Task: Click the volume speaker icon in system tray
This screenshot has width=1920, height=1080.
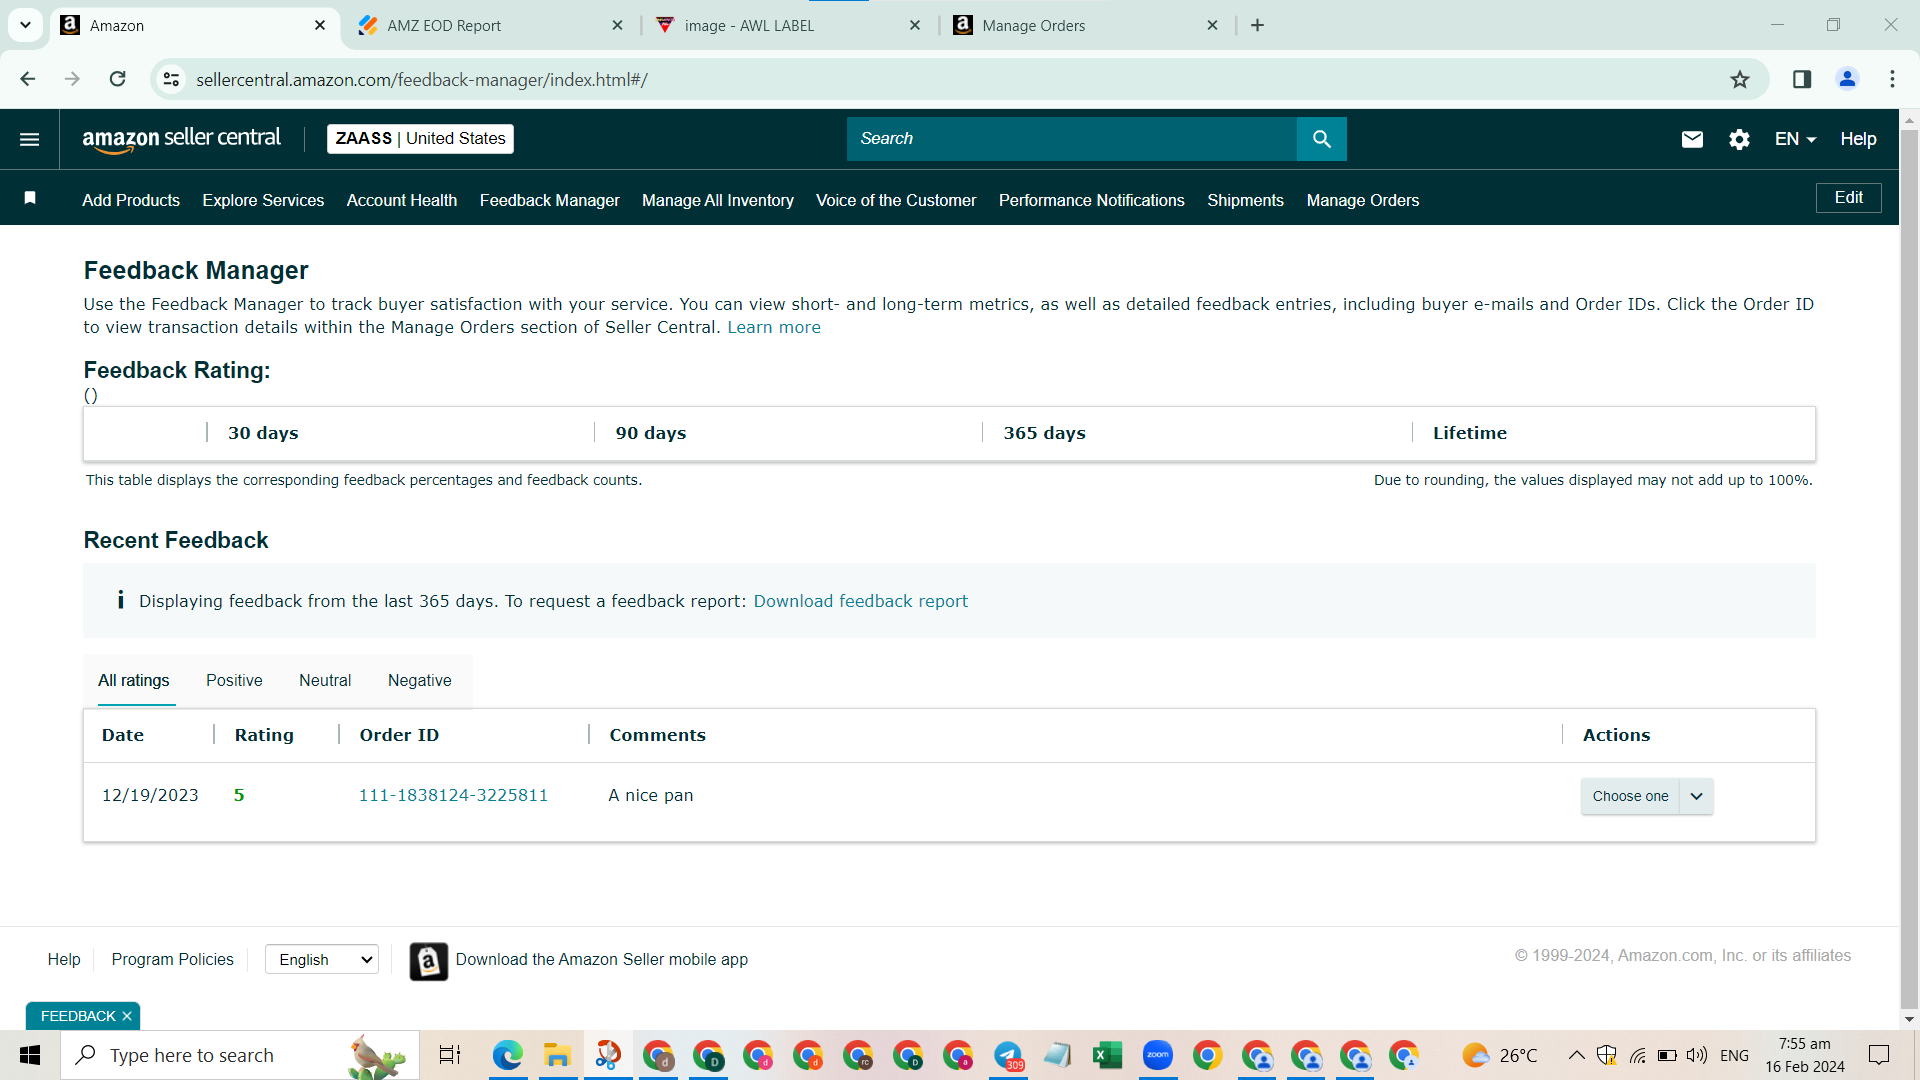Action: [x=1697, y=1055]
